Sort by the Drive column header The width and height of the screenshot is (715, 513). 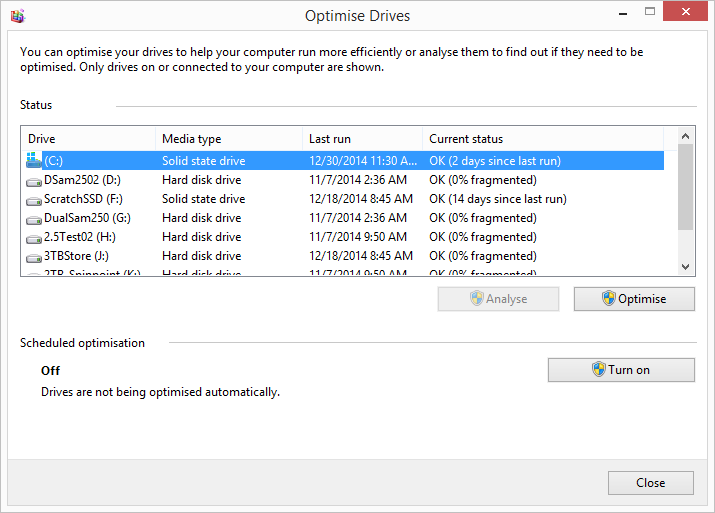[88, 139]
